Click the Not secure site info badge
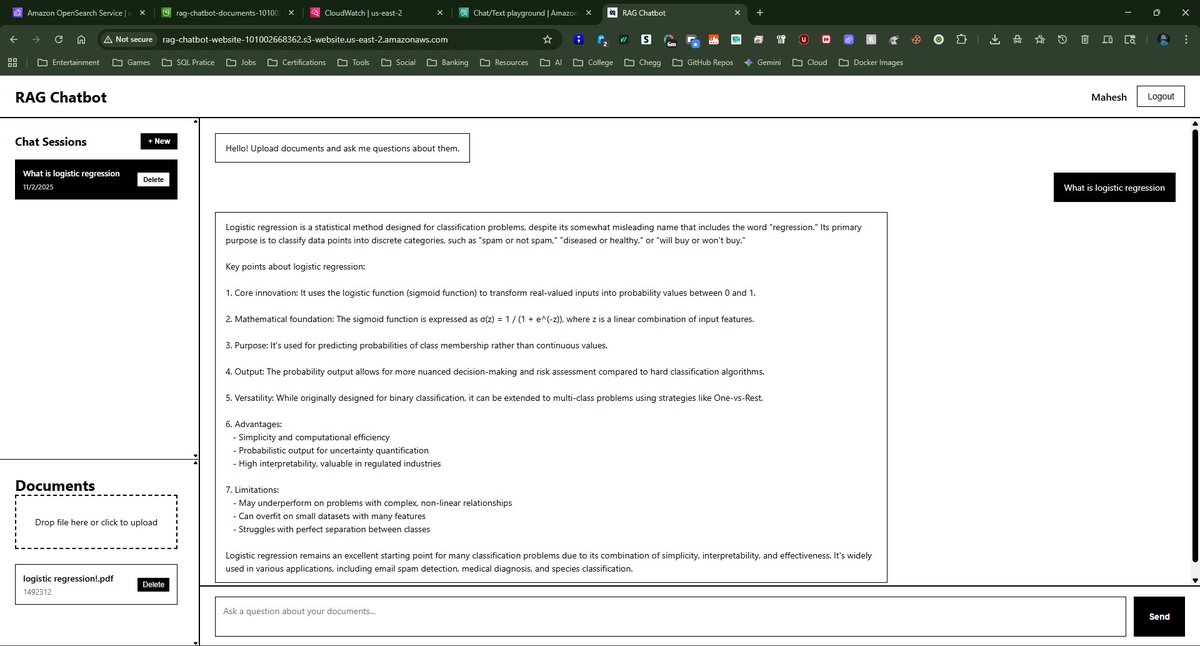Viewport: 1200px width, 646px height. pyautogui.click(x=128, y=39)
